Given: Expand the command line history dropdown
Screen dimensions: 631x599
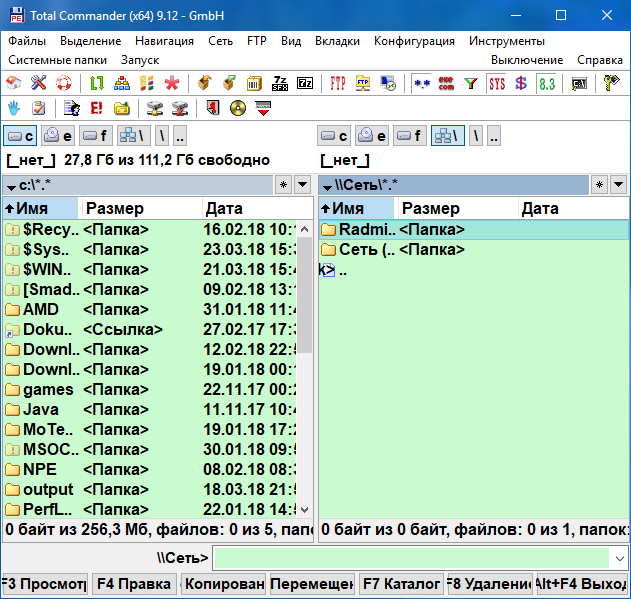Looking at the screenshot, I should tap(620, 558).
